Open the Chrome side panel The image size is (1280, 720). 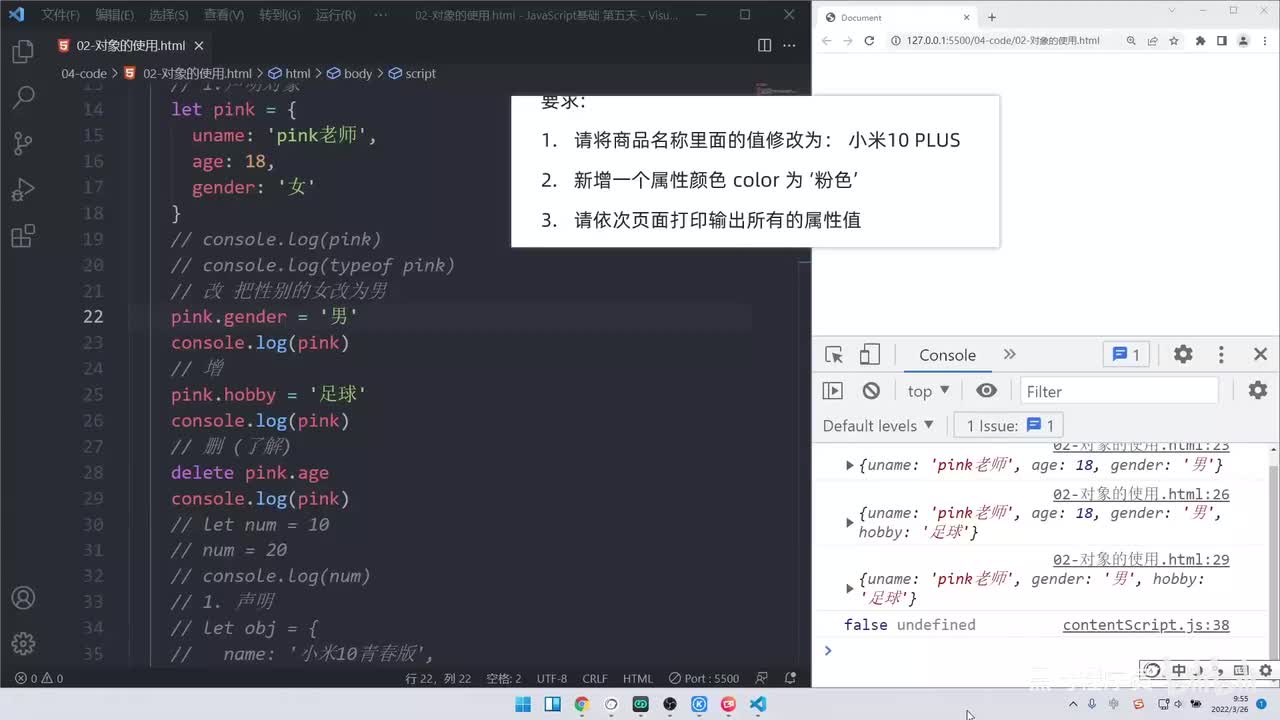(x=1222, y=41)
